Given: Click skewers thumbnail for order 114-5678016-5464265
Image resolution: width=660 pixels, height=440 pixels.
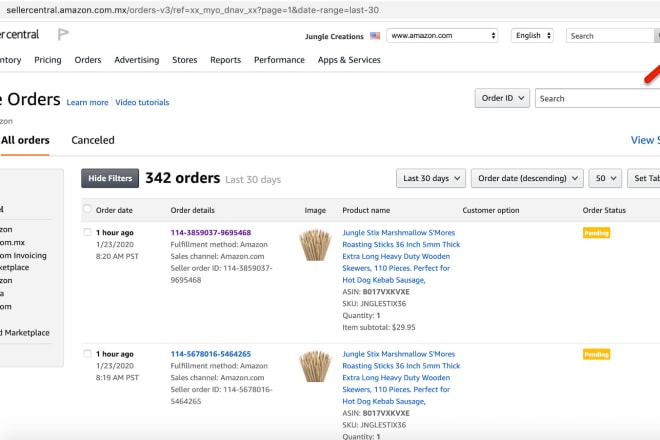Looking at the screenshot, I should tap(315, 366).
